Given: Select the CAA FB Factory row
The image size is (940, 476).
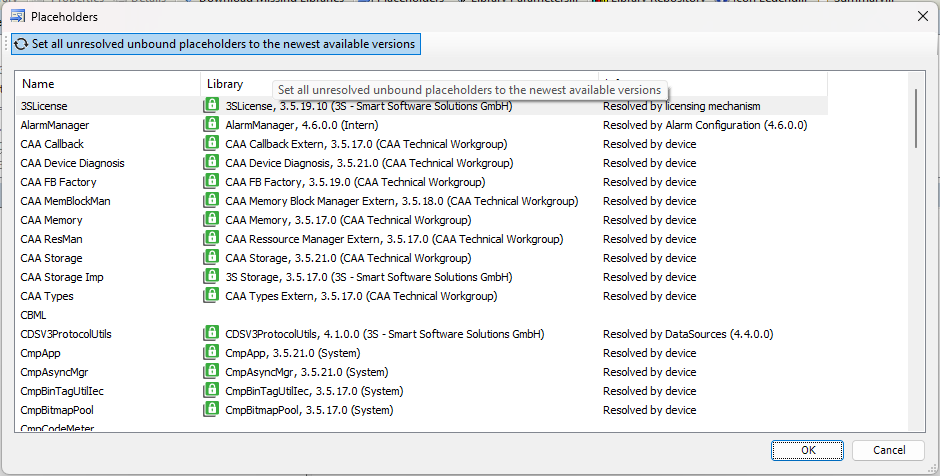Looking at the screenshot, I should 58,182.
